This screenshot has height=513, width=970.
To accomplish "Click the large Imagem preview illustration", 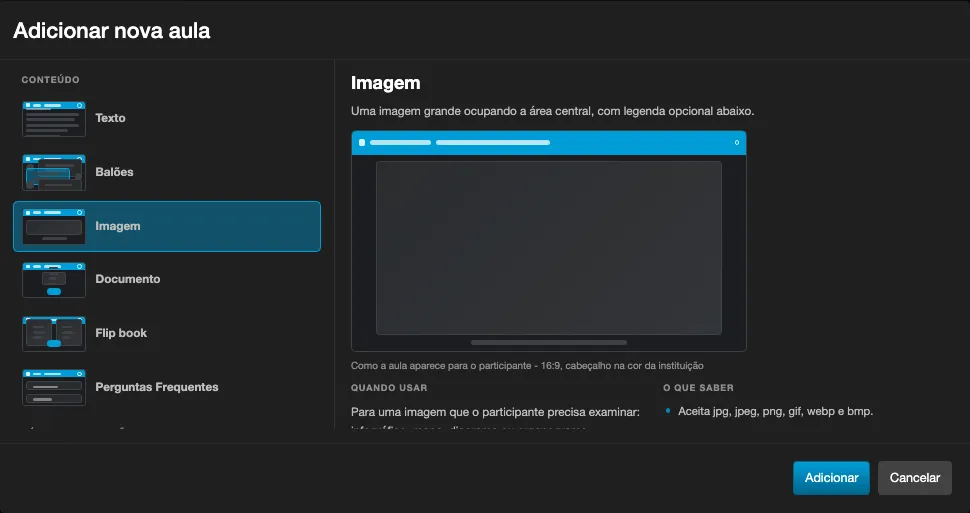I will (x=549, y=241).
